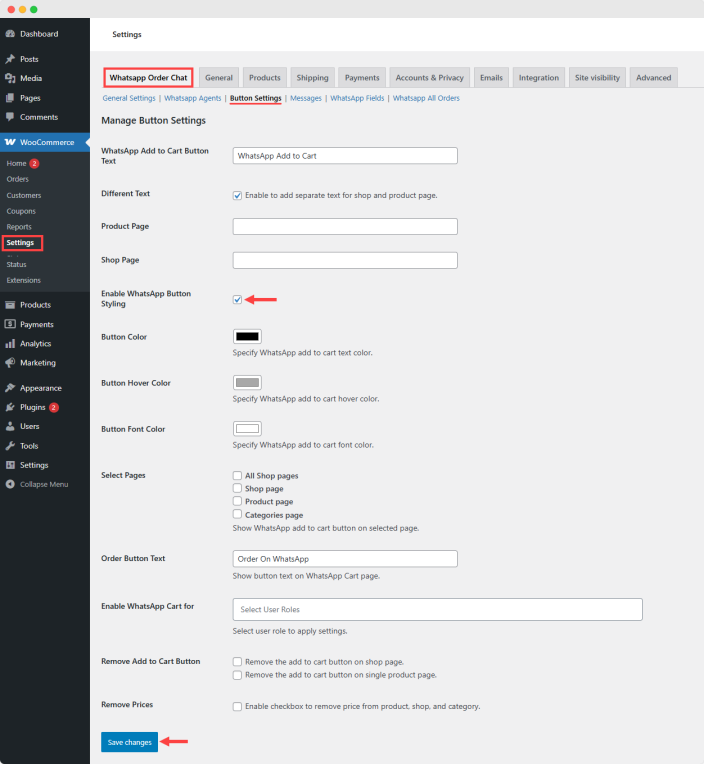Click the Tools wrench icon
Screen dimensions: 704x764
click(x=10, y=446)
